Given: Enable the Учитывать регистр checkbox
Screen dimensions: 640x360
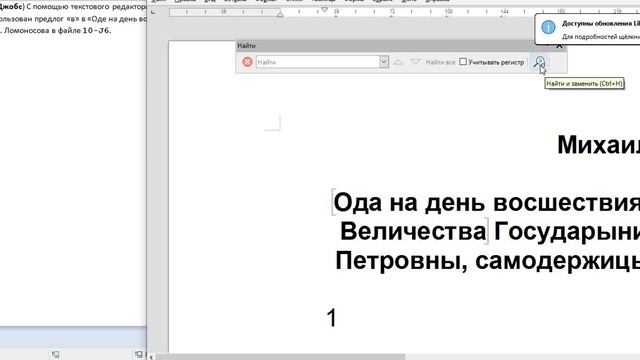Looking at the screenshot, I should (463, 62).
